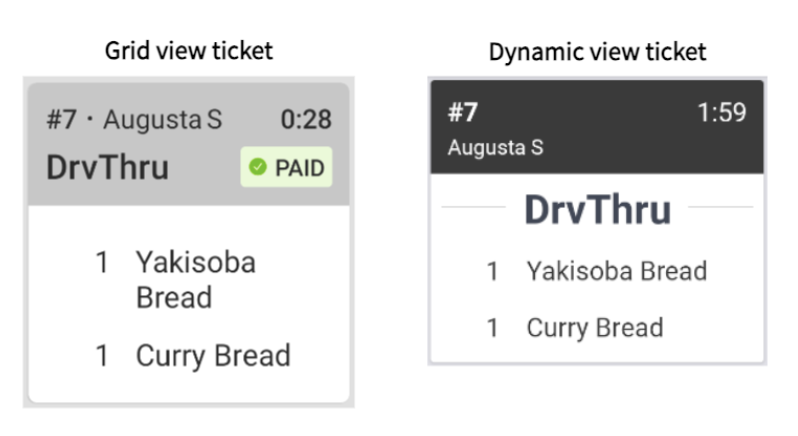Tap Curry Bread item in grid view ticket
The height and width of the screenshot is (436, 798).
[x=212, y=356]
